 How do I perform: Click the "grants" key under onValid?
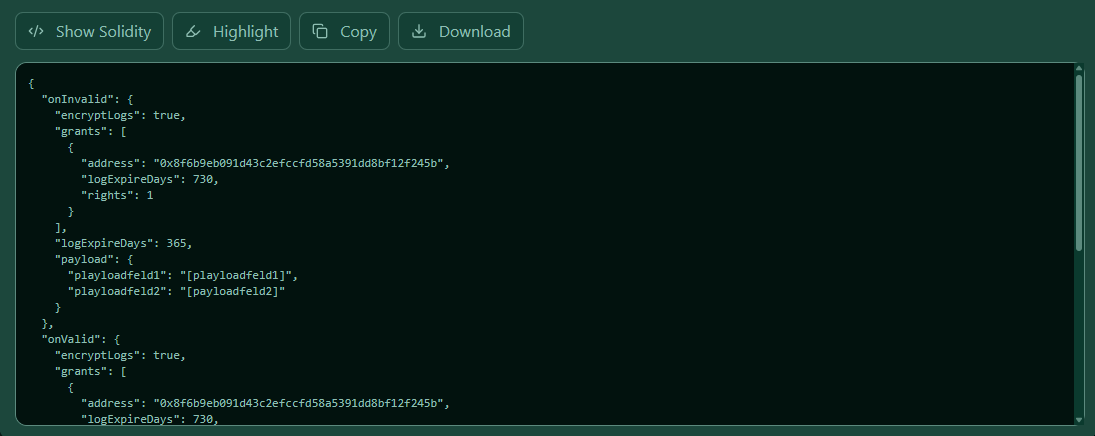click(x=81, y=371)
